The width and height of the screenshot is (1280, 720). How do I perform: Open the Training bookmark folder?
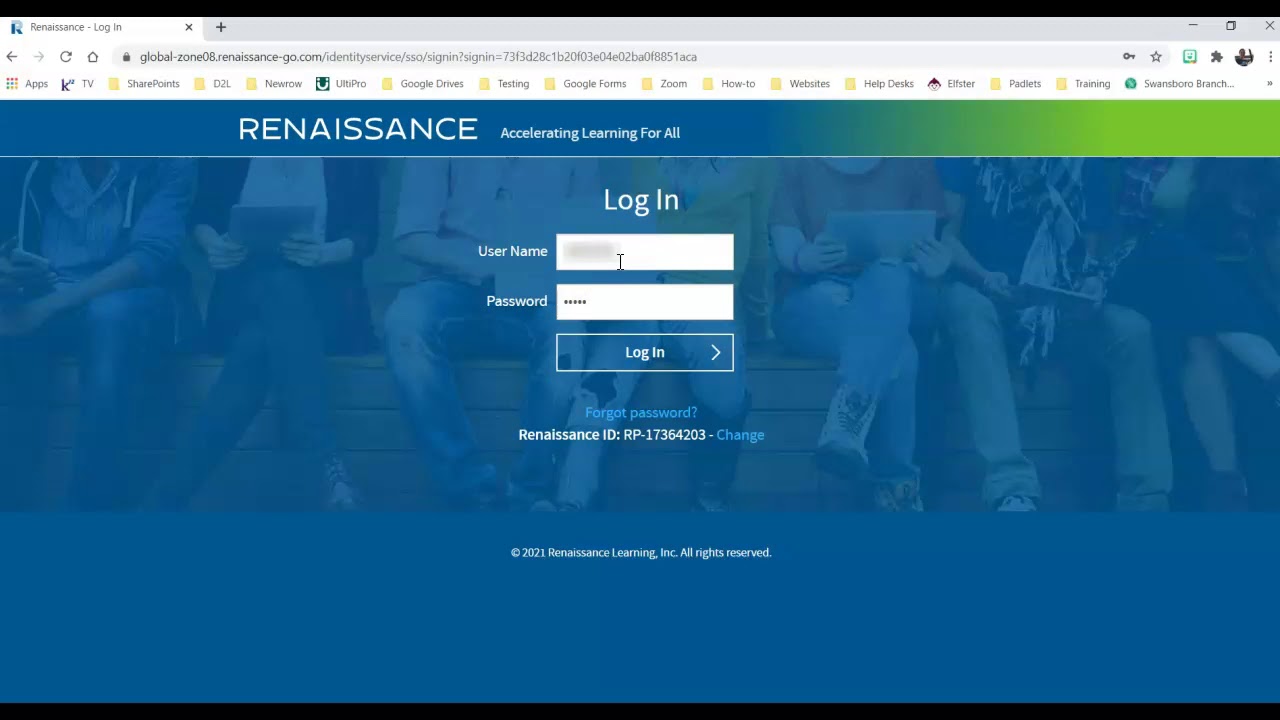click(1083, 84)
